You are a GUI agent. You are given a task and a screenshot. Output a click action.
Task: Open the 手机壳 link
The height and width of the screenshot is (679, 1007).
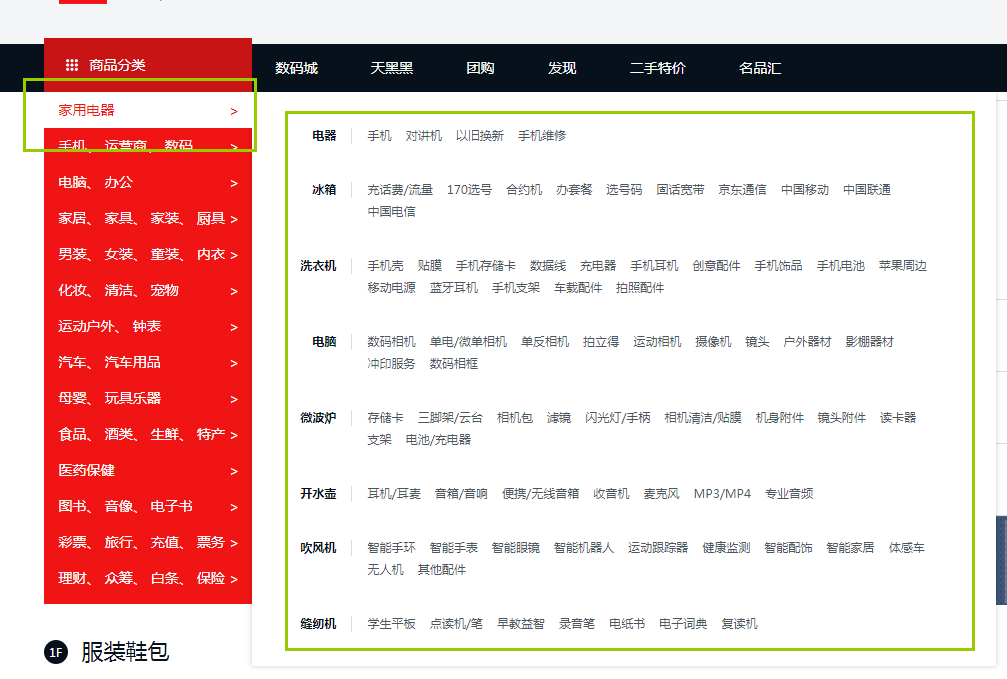pyautogui.click(x=385, y=266)
